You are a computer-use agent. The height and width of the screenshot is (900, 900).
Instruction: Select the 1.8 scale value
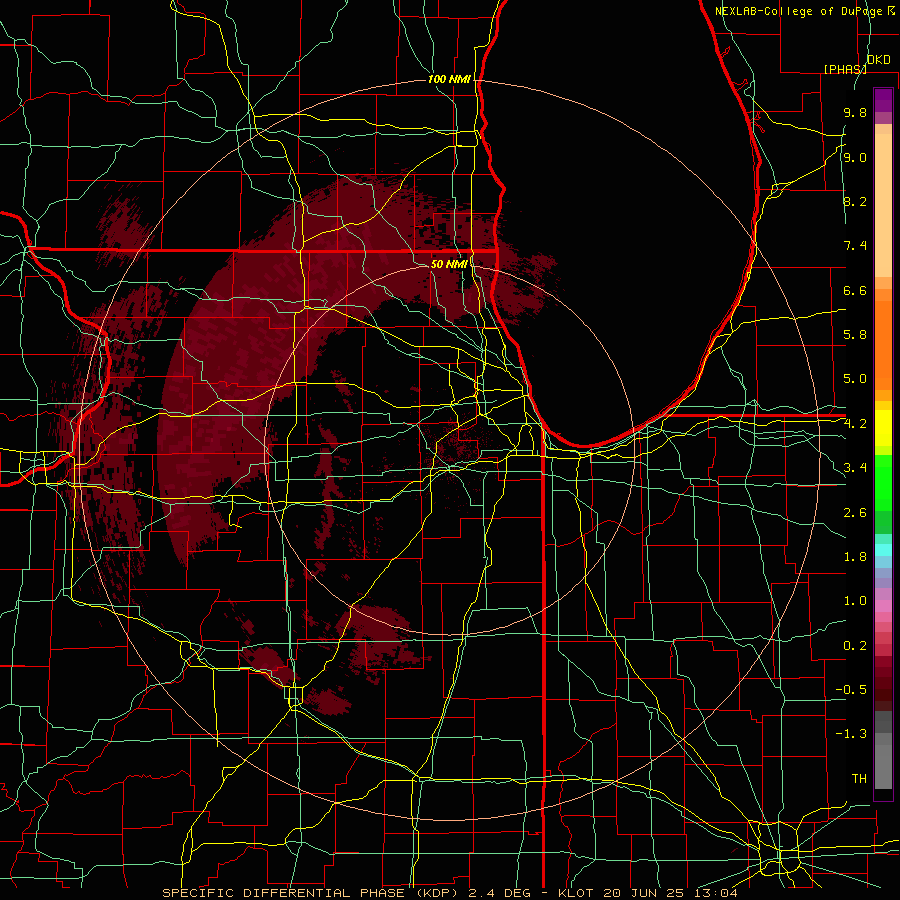pos(855,557)
